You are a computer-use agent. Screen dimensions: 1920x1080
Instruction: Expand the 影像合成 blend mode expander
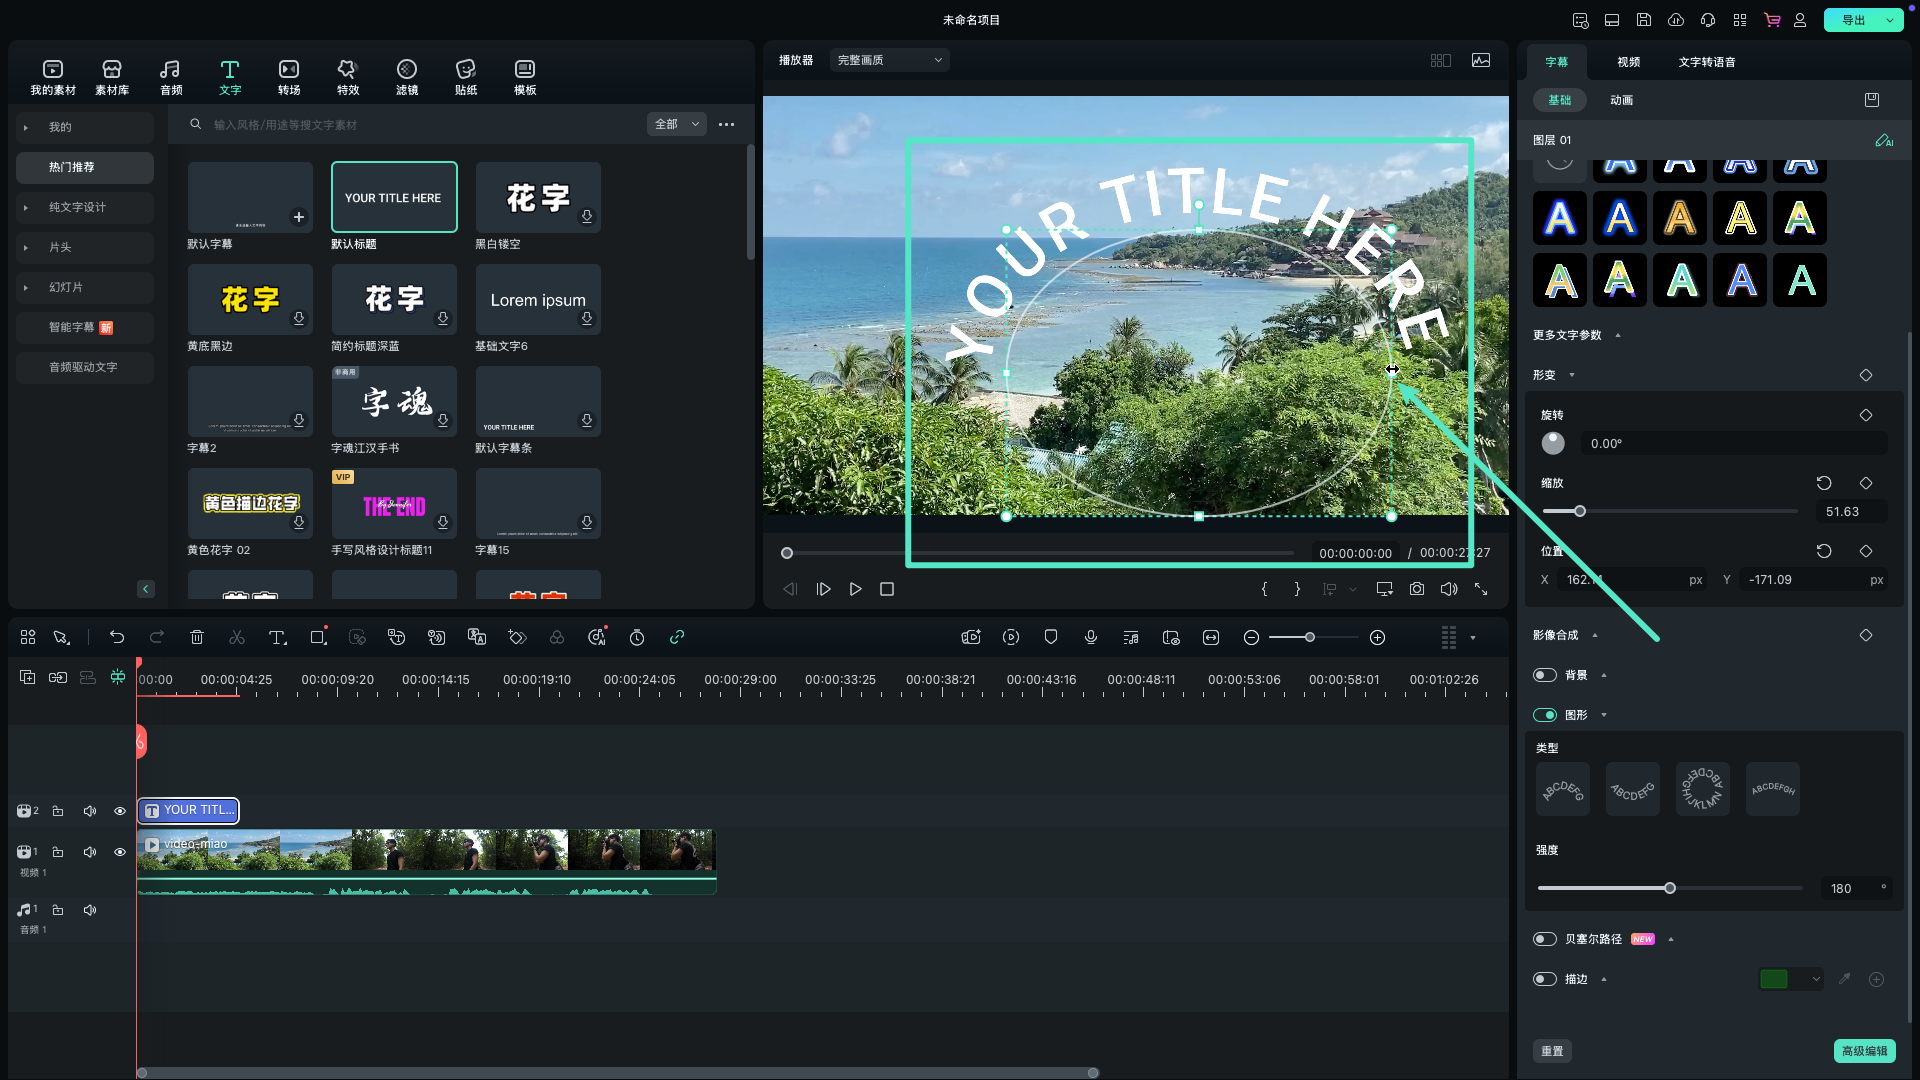(x=1592, y=634)
